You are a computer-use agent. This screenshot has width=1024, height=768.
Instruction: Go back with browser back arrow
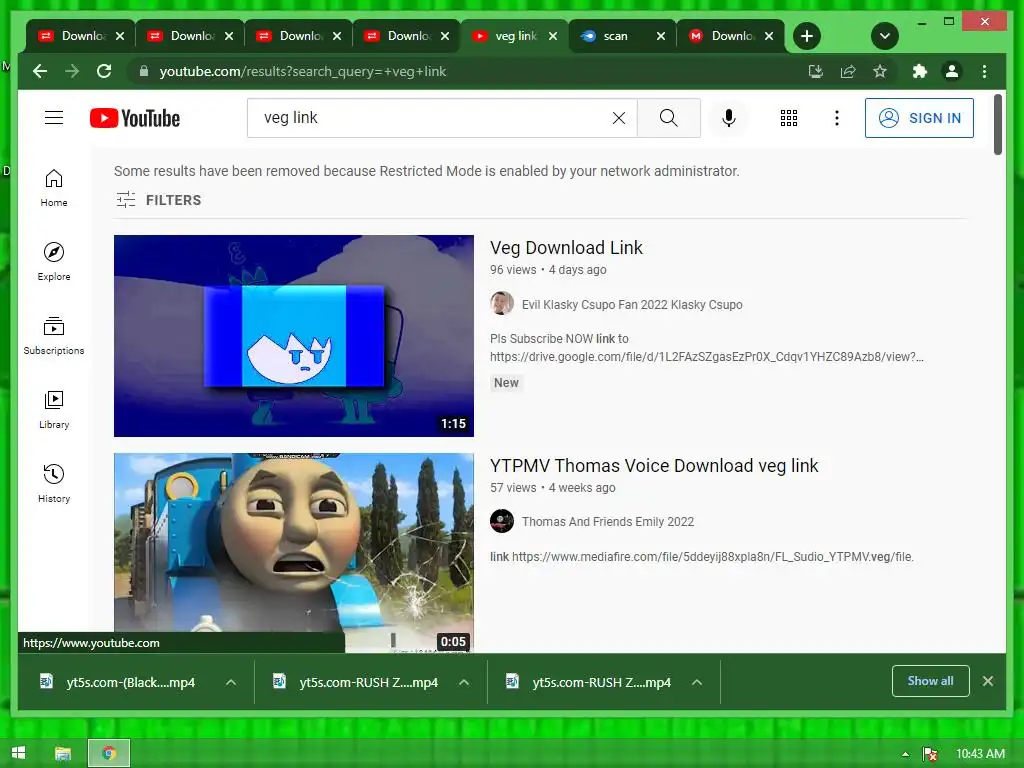tap(40, 71)
